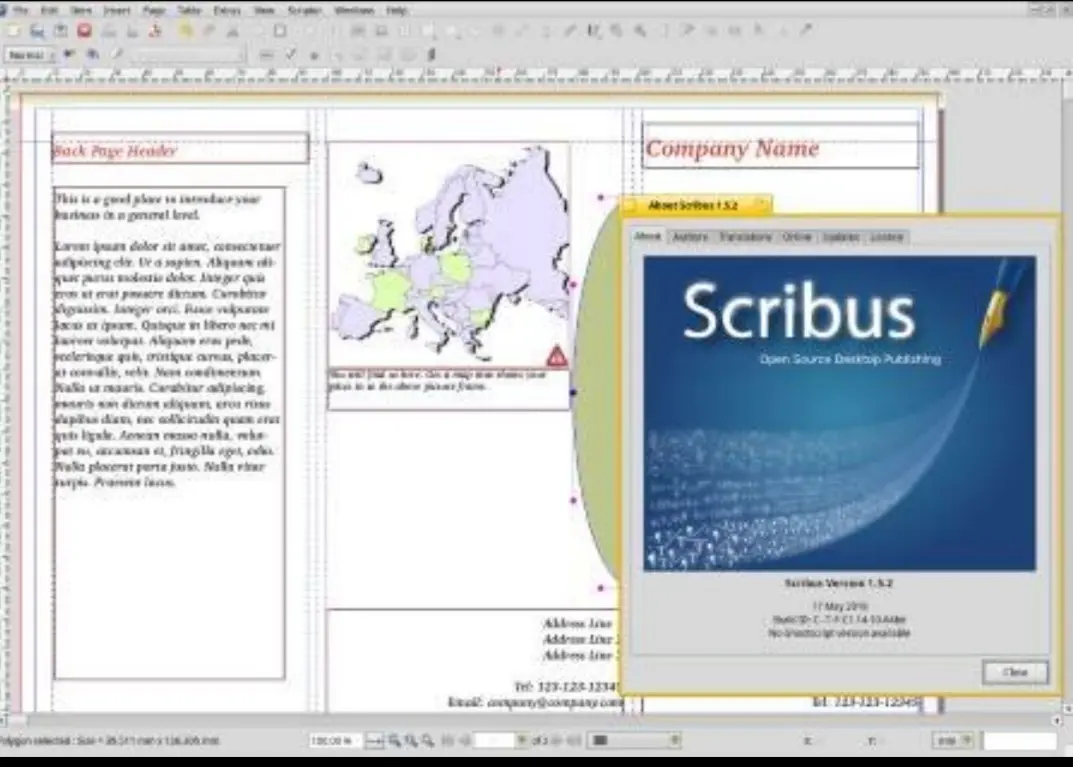Click the Email: company@company.com text
Viewport: 1073px width, 767px height.
click(535, 703)
